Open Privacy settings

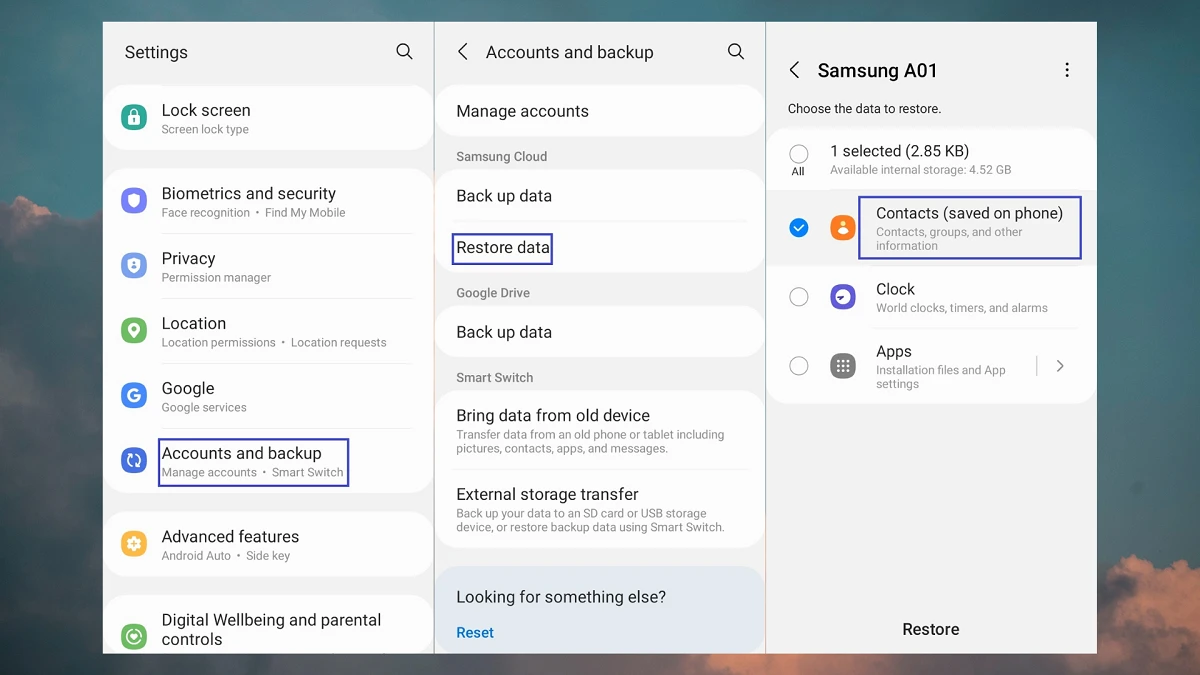click(268, 266)
